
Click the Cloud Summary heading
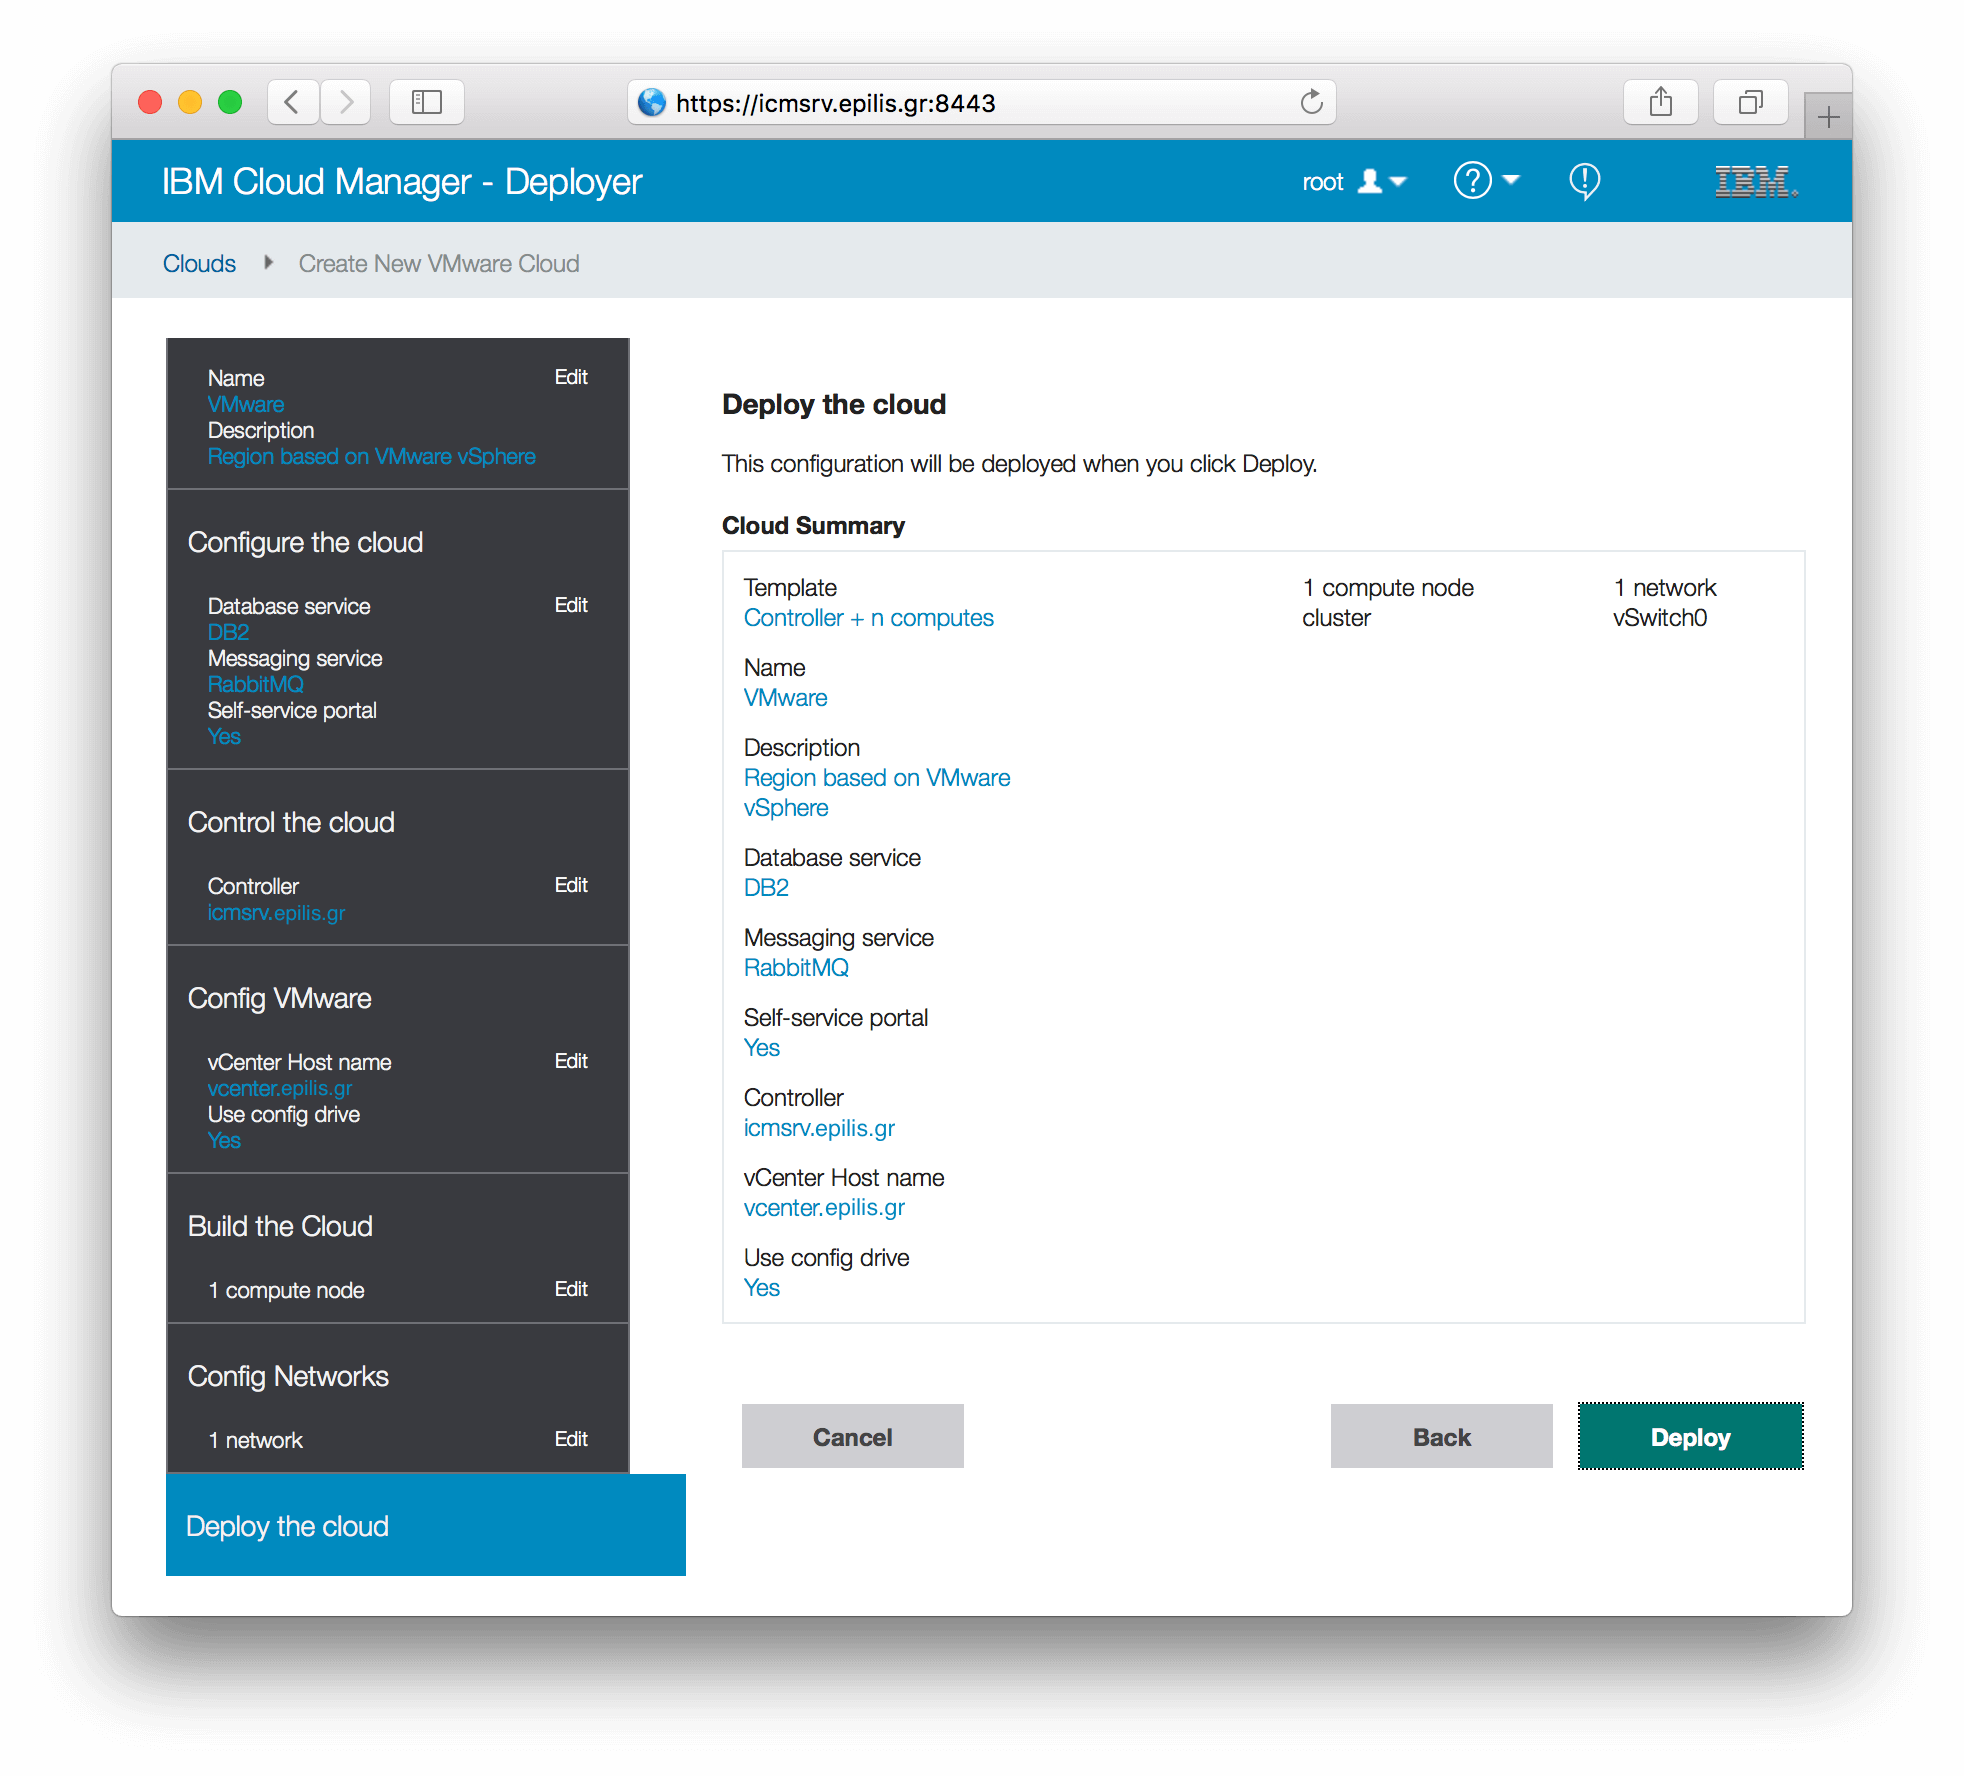[x=813, y=526]
